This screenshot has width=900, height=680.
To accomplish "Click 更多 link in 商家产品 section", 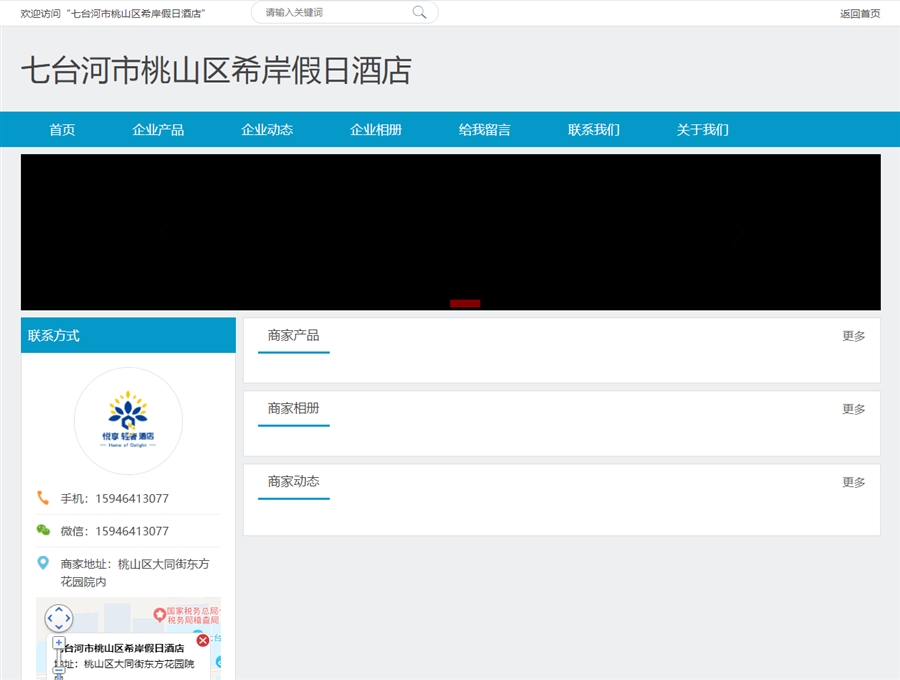I will [x=853, y=336].
